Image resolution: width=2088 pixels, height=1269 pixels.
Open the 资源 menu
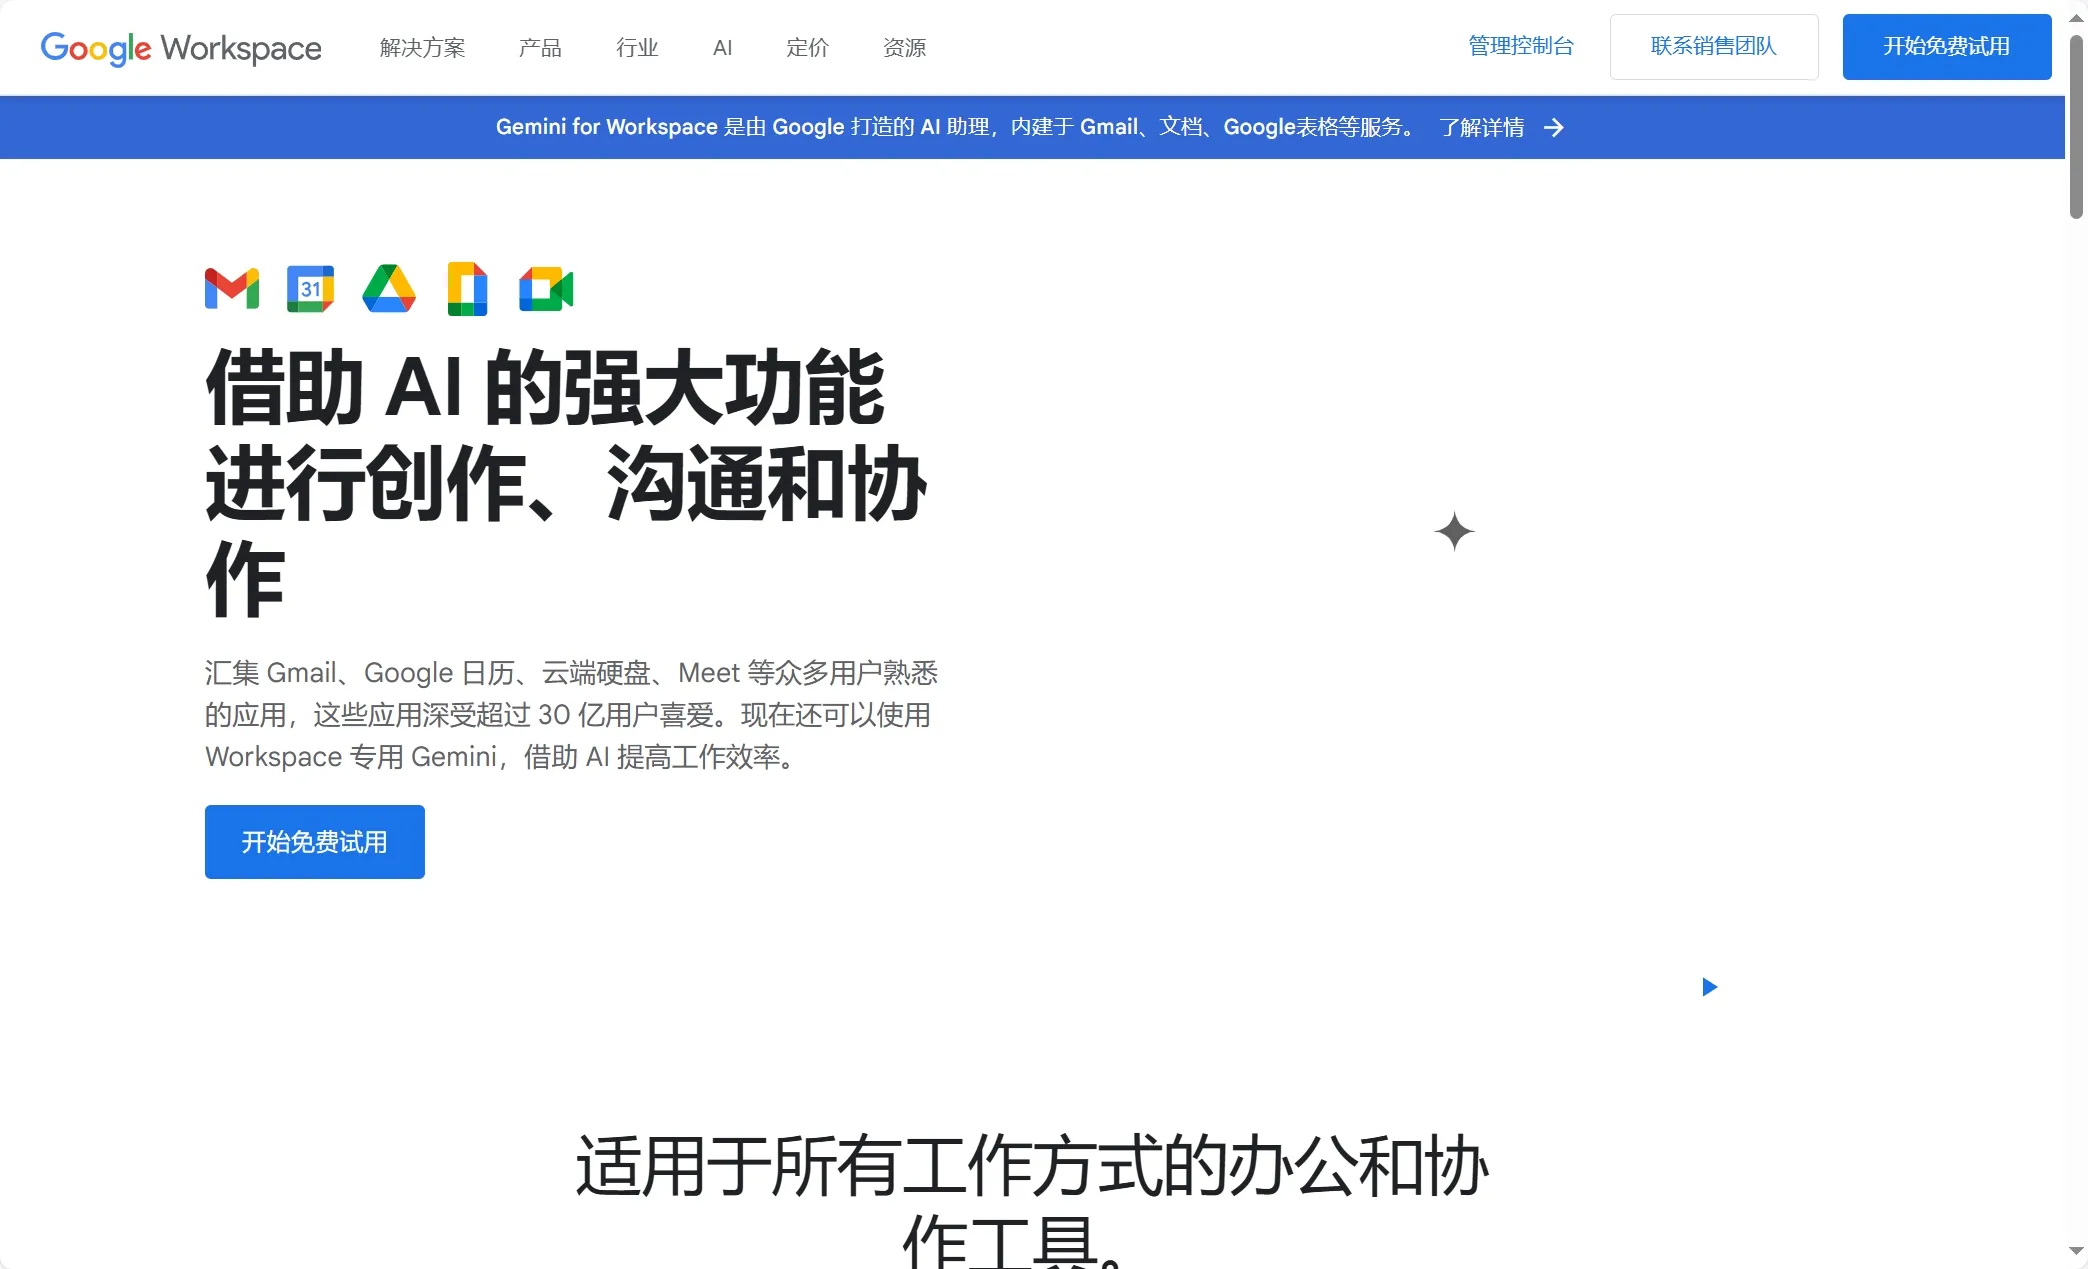tap(904, 47)
